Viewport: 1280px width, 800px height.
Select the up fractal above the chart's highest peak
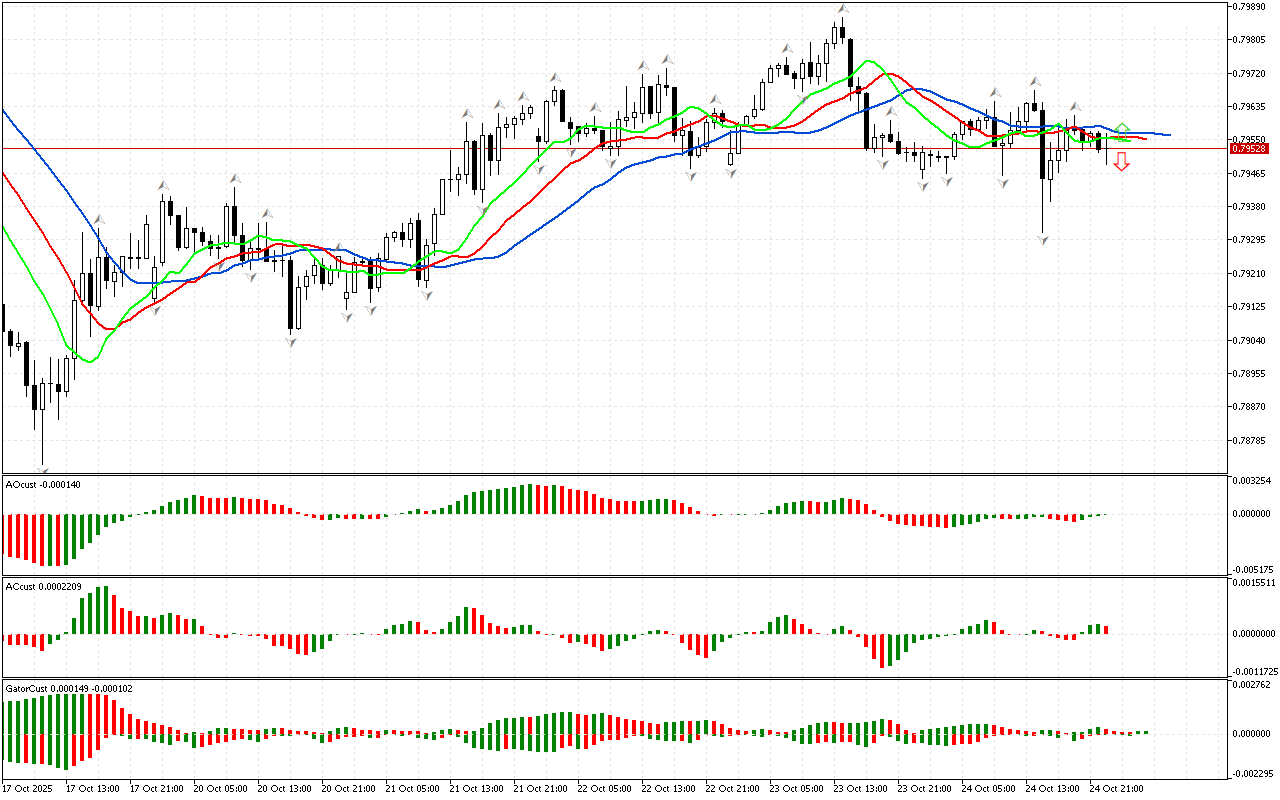(x=843, y=9)
